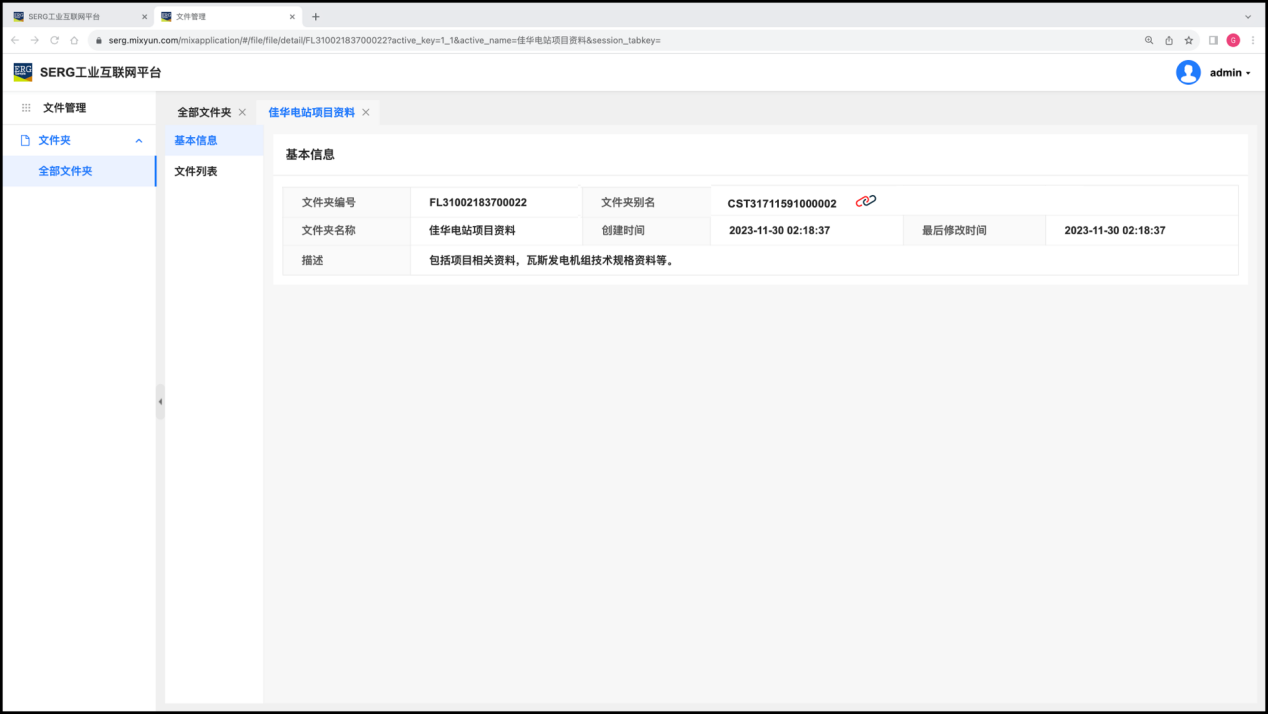Collapse the 文件夹 menu group
The height and width of the screenshot is (714, 1268).
click(x=139, y=141)
